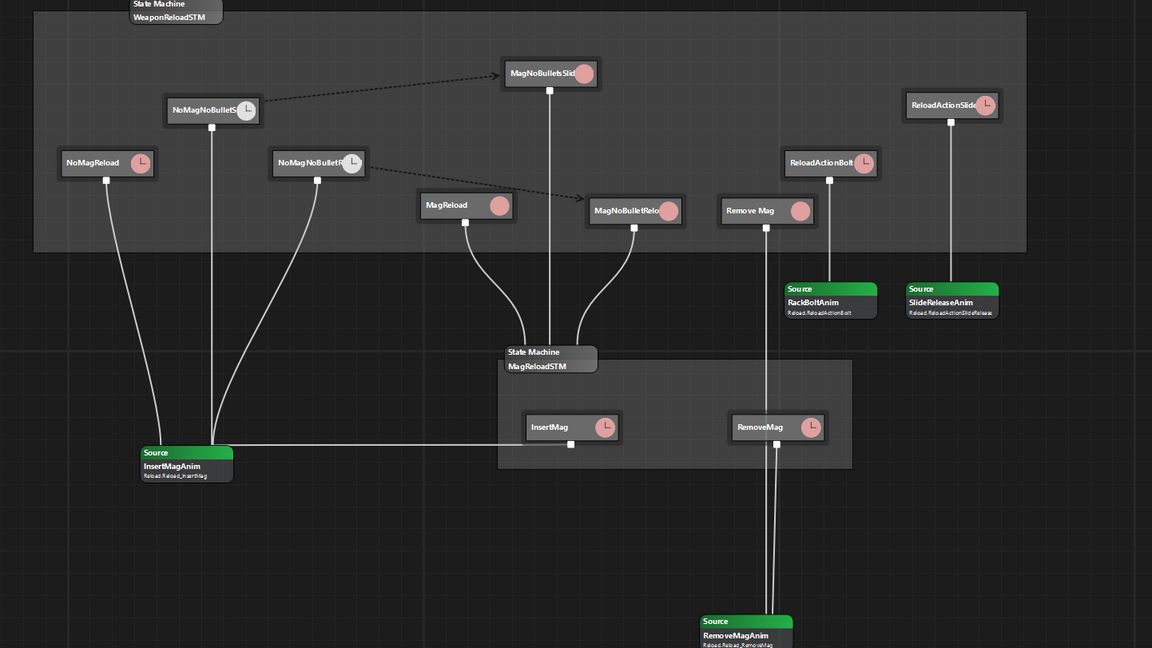1152x648 pixels.
Task: Click the clock icon on NoMagReload node
Action: (141, 163)
